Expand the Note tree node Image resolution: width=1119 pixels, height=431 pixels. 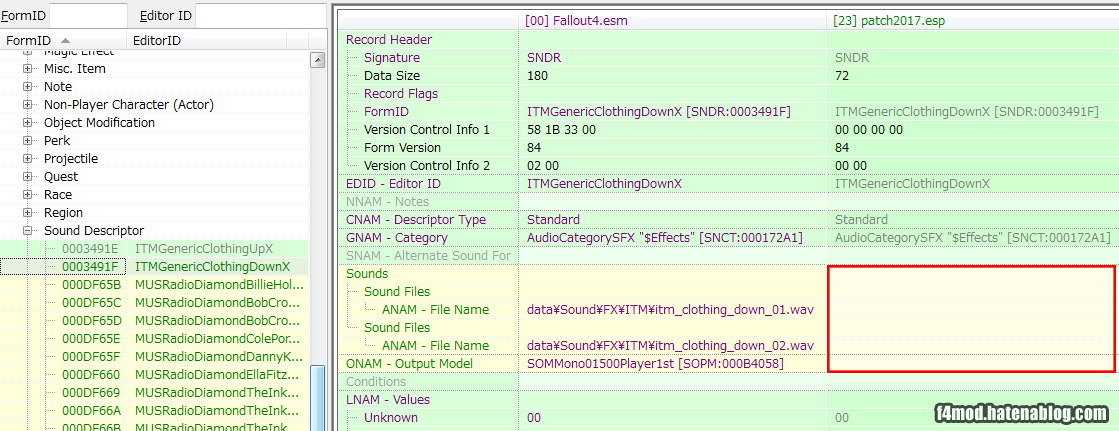tap(28, 86)
